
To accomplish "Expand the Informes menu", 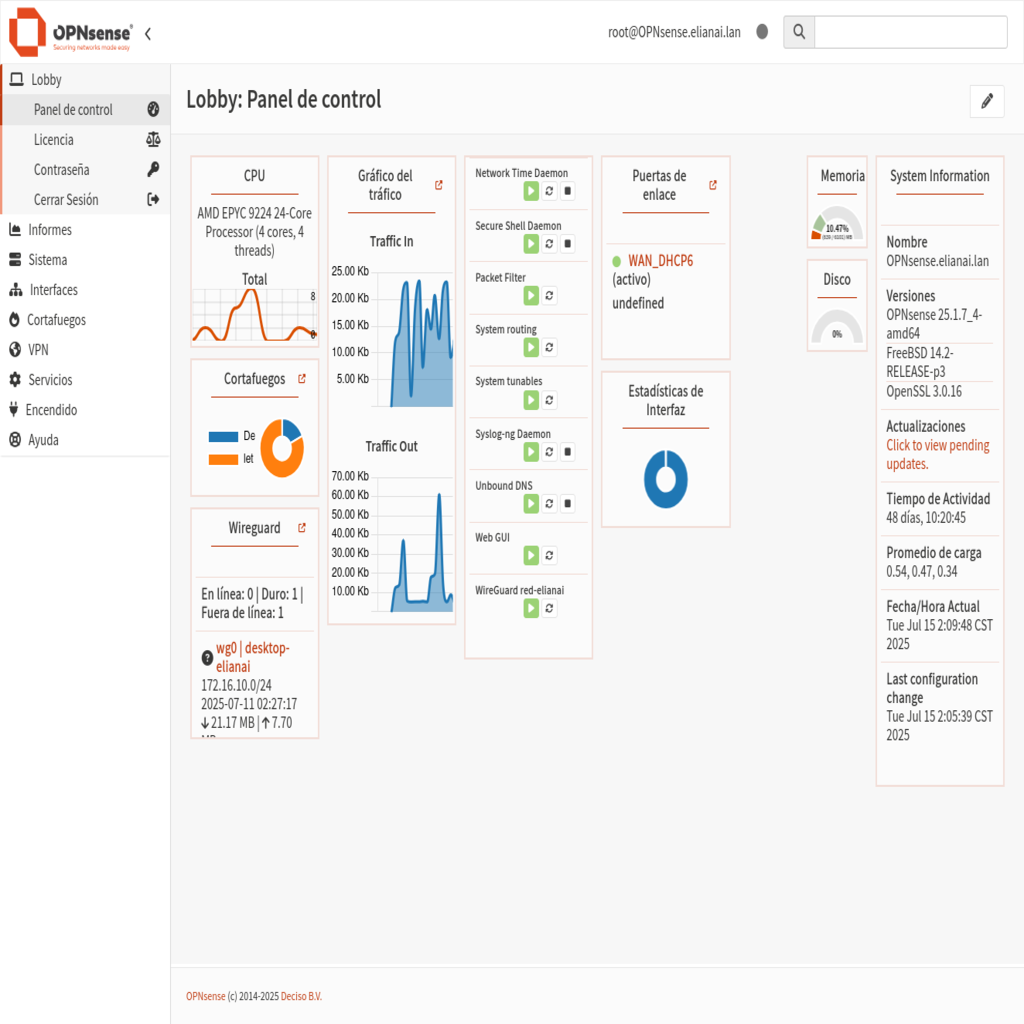I will point(85,229).
